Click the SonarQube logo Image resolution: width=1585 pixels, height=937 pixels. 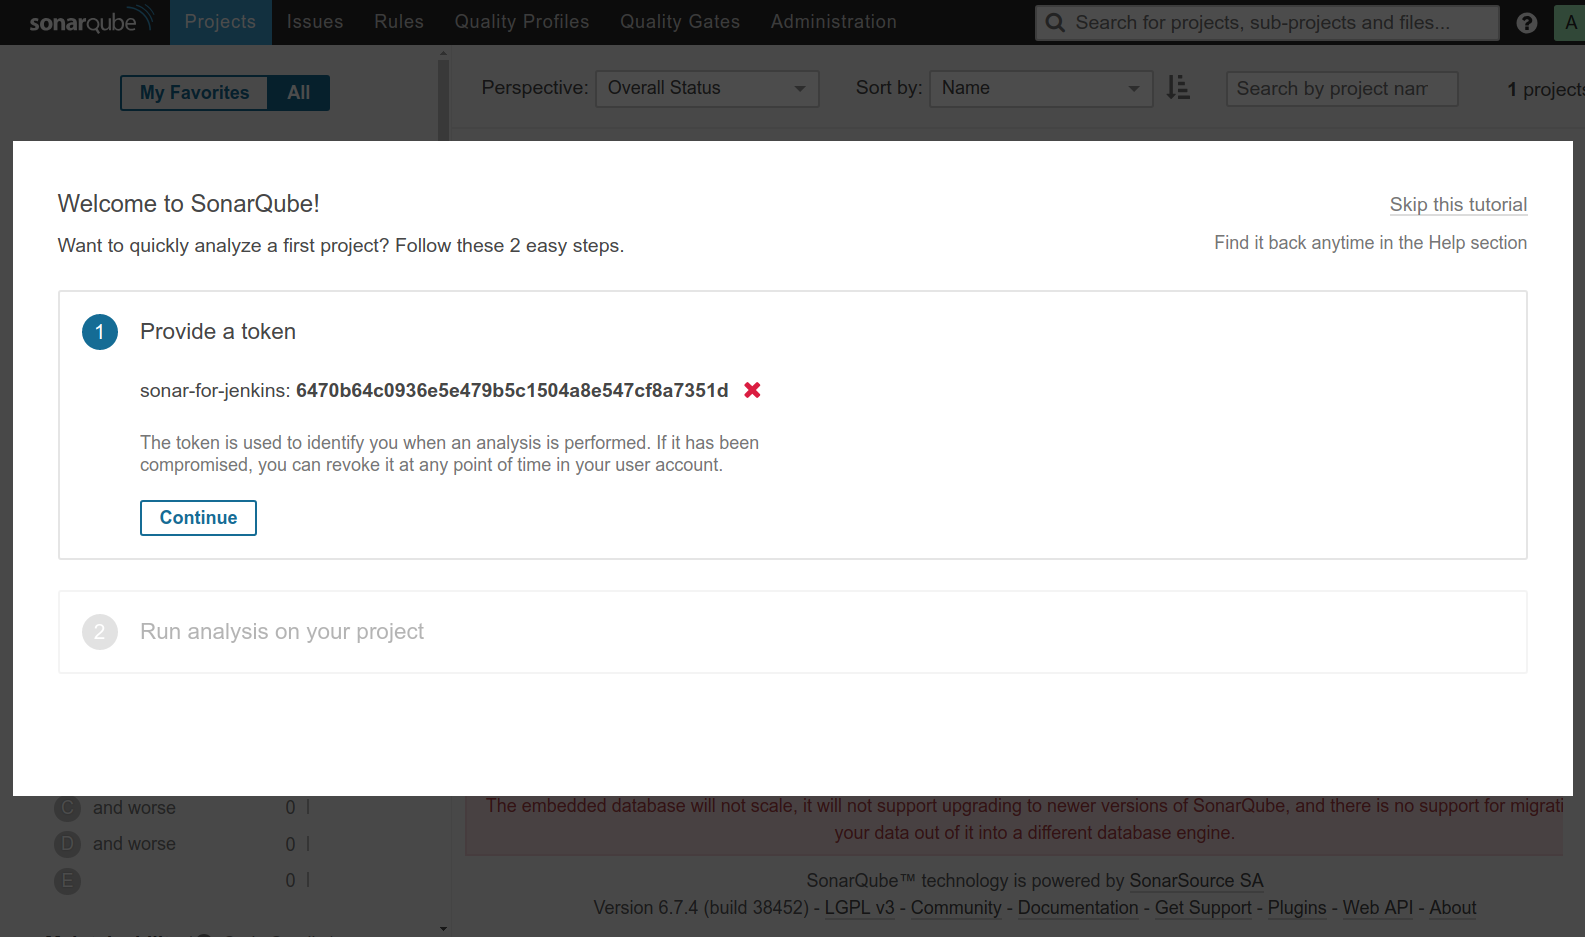(x=90, y=21)
